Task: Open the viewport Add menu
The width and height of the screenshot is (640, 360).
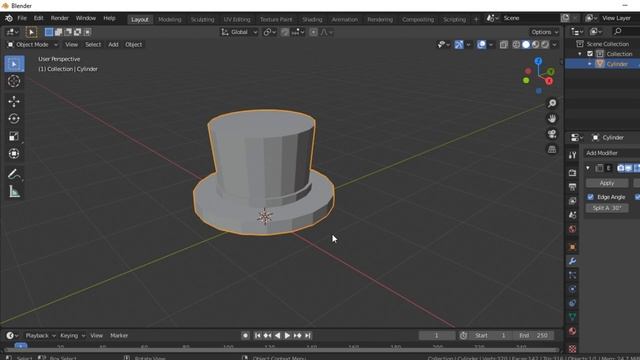Action: point(113,44)
